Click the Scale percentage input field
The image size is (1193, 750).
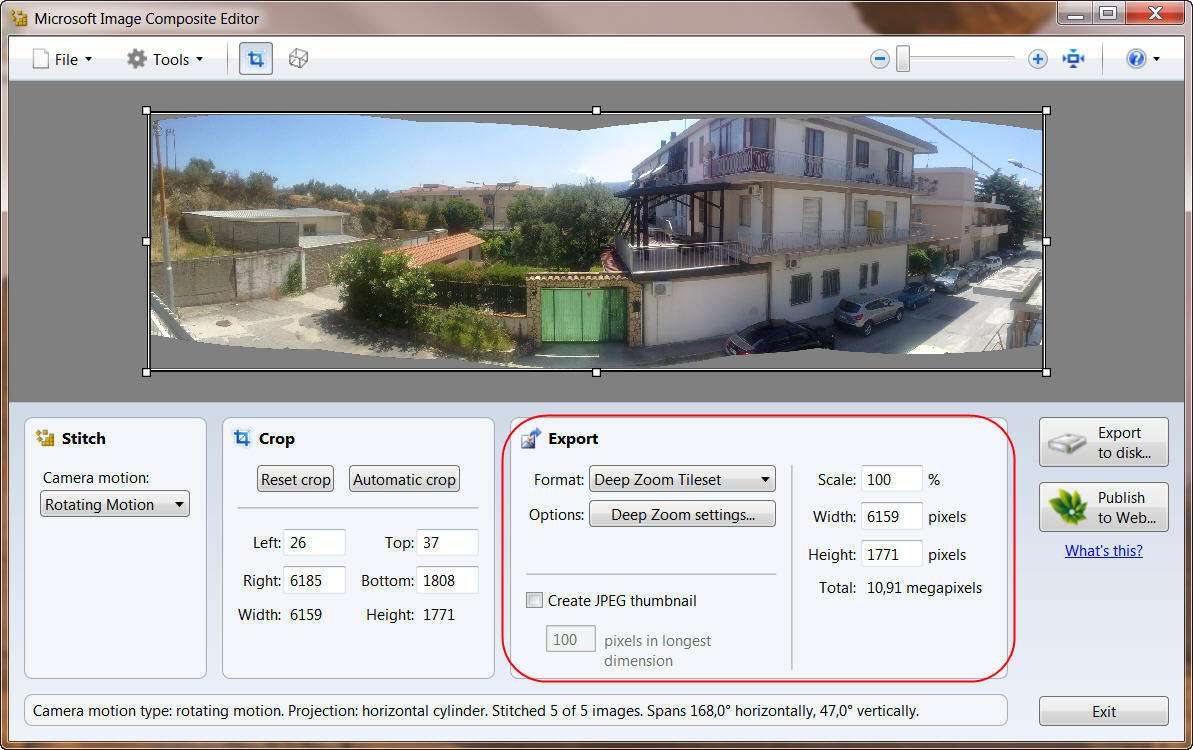[x=892, y=480]
